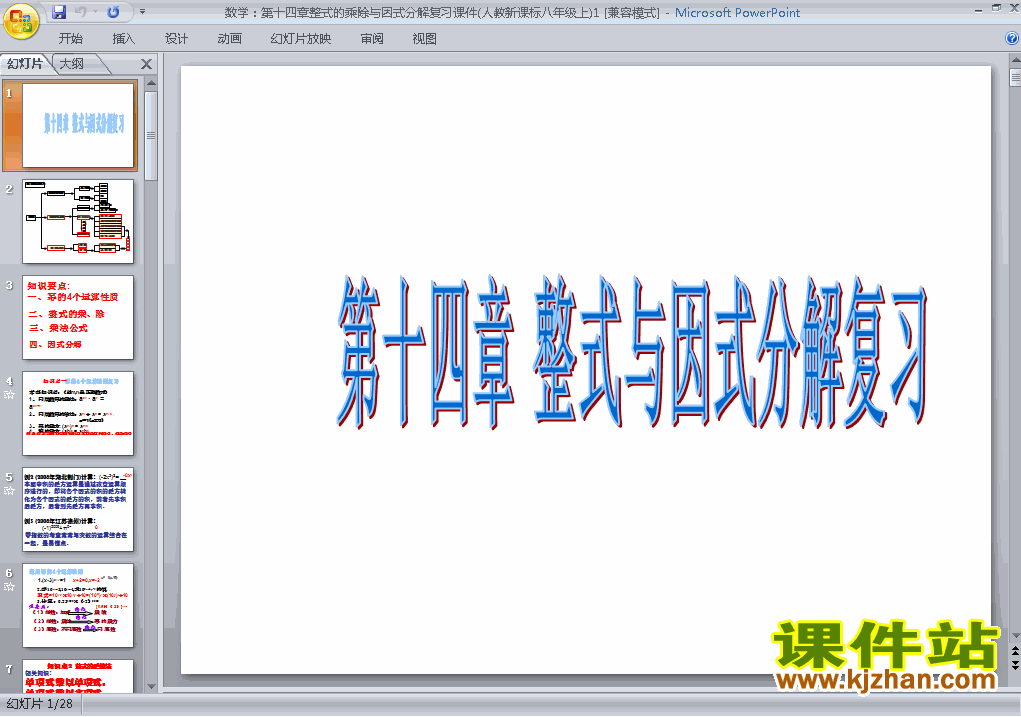Click the Undo arrow icon
The image size is (1021, 717).
(x=81, y=12)
